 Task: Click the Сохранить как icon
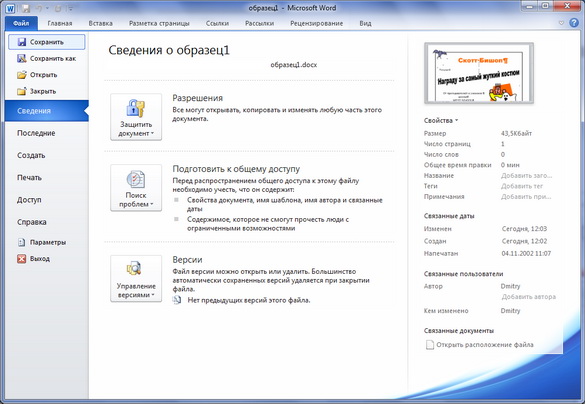22,58
